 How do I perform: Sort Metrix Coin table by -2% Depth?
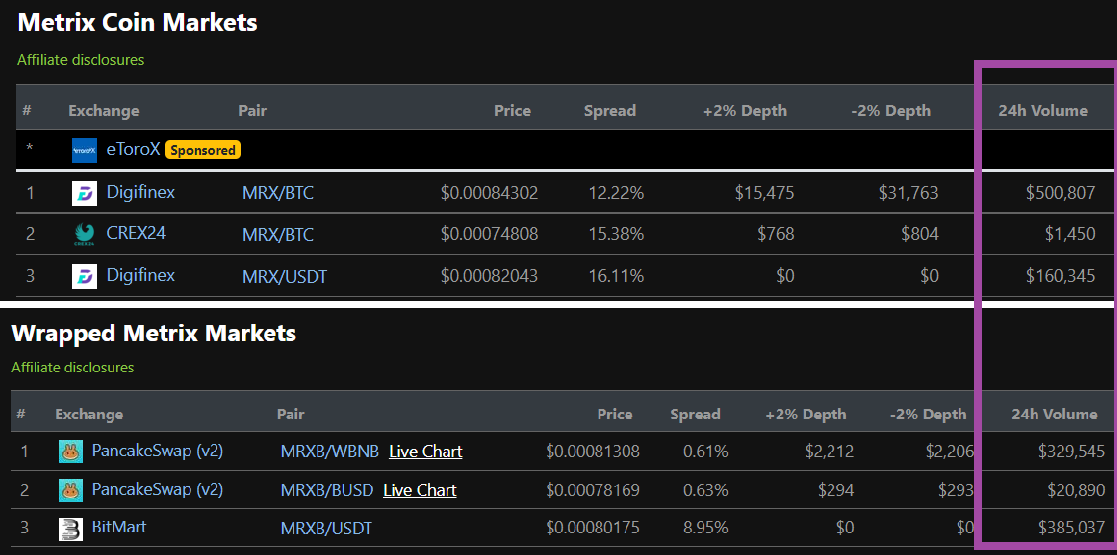891,110
